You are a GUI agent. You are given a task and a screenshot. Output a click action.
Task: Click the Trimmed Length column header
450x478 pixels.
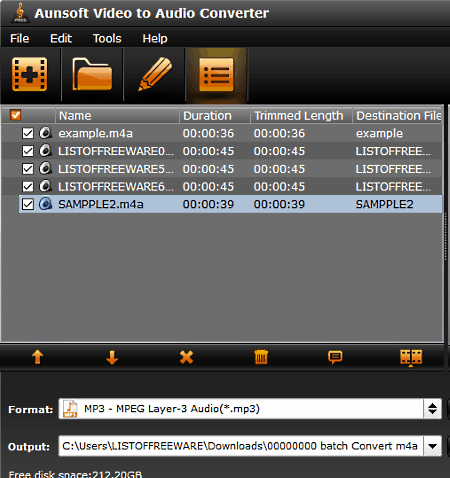point(301,116)
